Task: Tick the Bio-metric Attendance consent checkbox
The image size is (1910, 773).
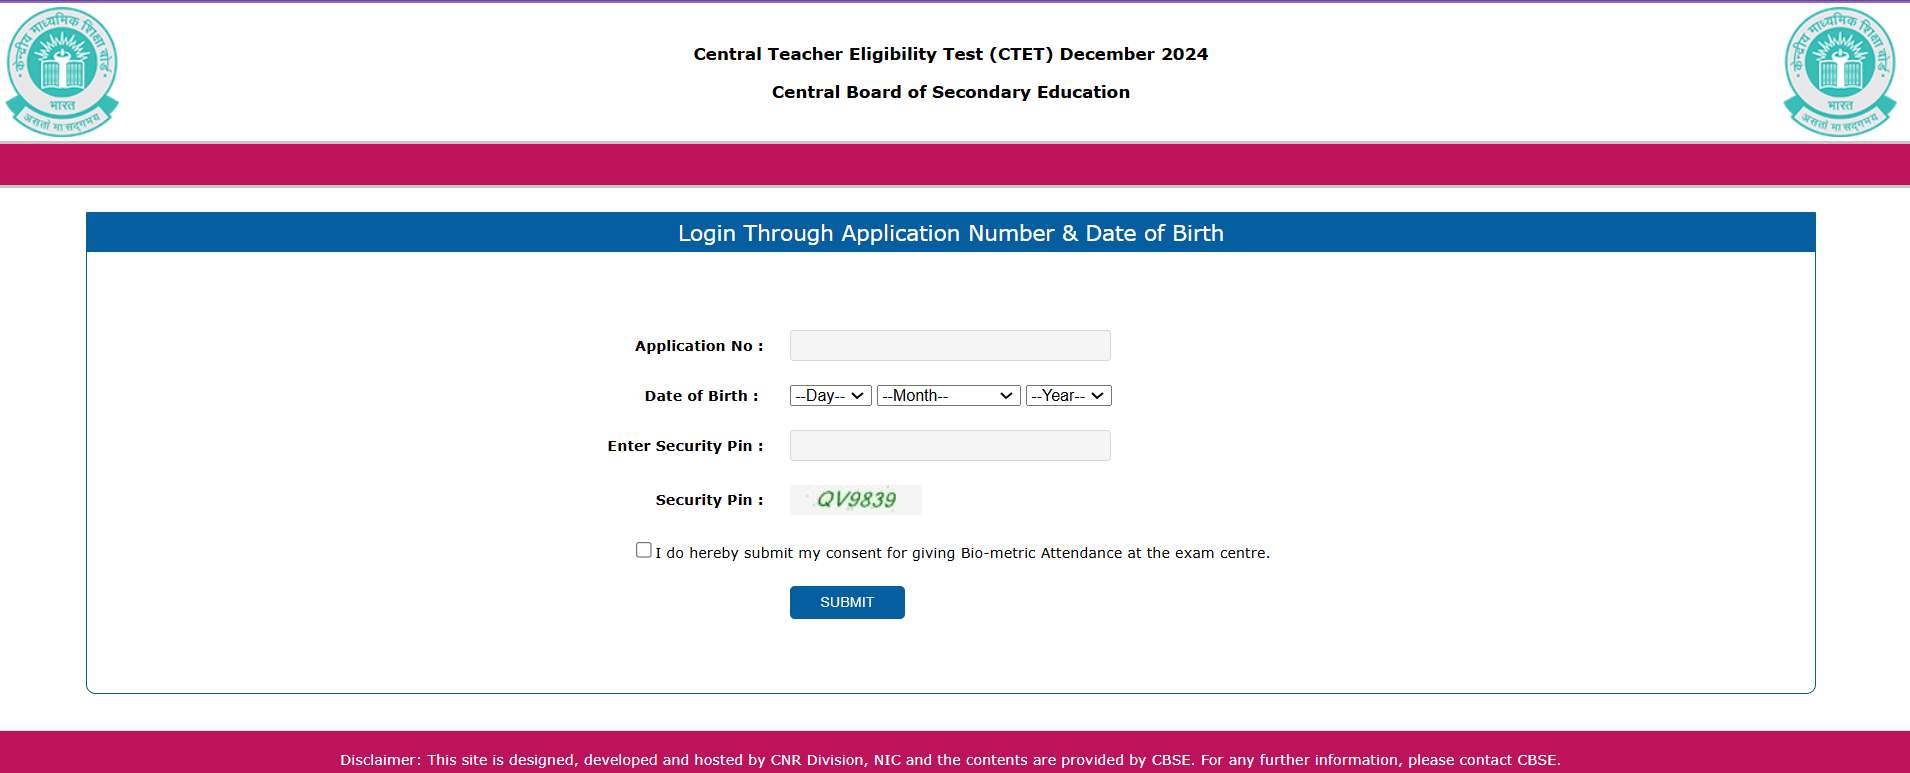Action: pyautogui.click(x=644, y=550)
